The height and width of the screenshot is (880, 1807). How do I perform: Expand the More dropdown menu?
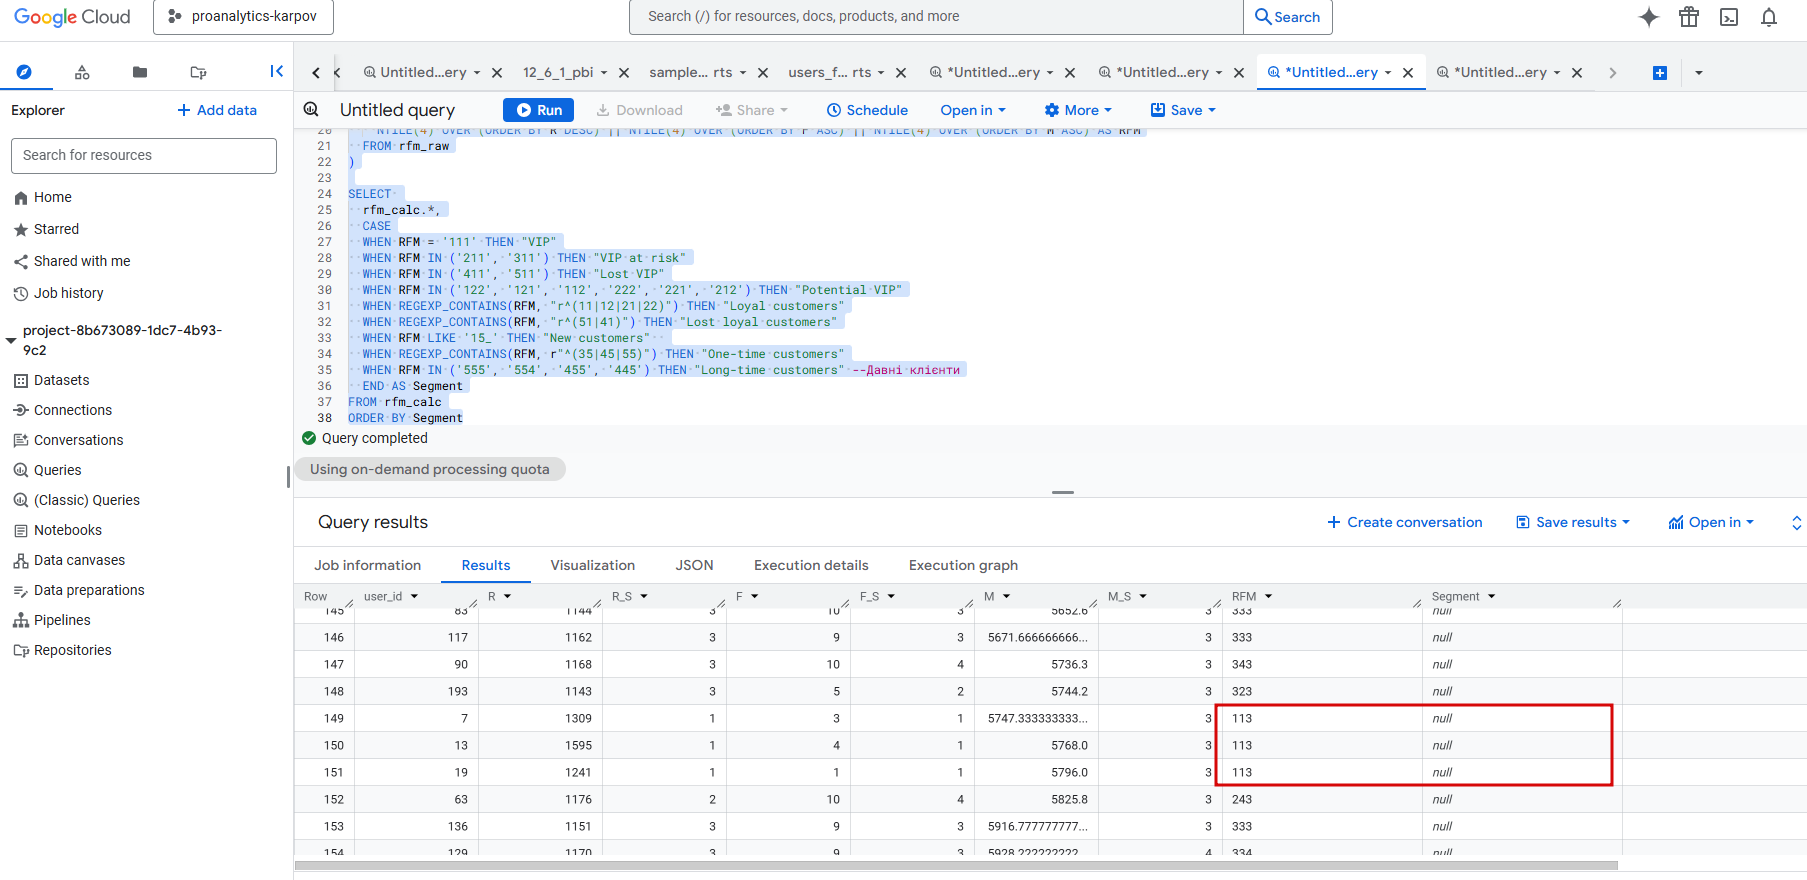tap(1078, 110)
